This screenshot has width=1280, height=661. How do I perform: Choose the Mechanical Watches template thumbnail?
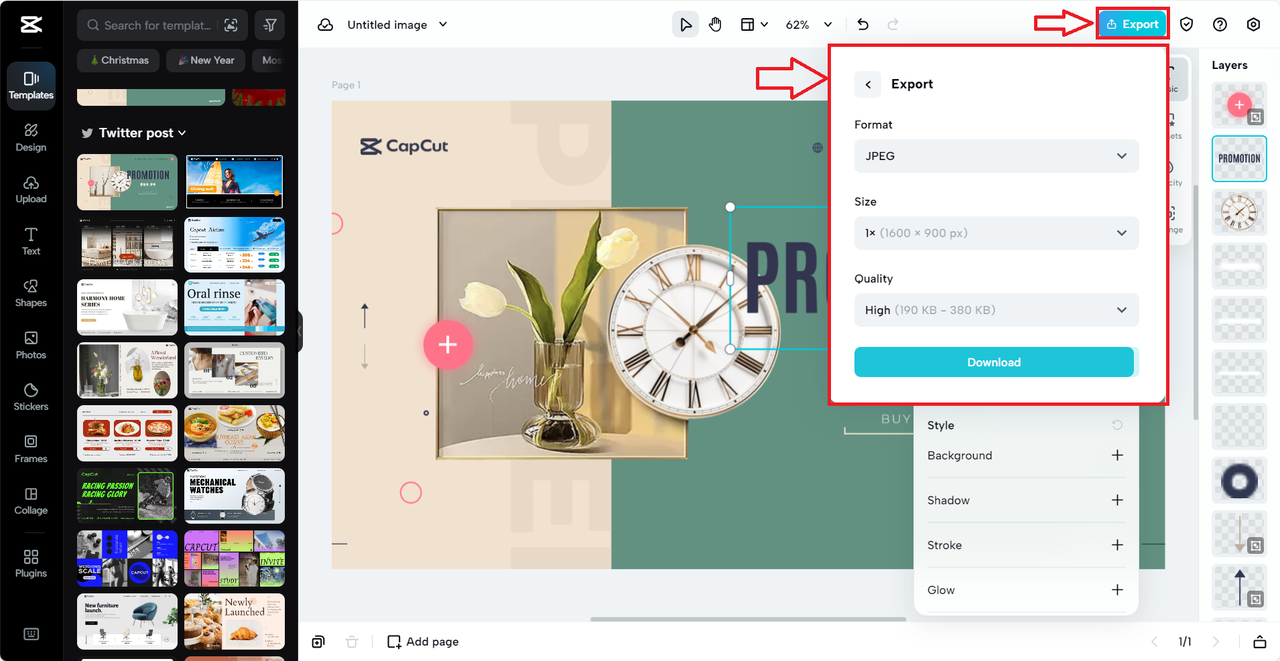(235, 495)
